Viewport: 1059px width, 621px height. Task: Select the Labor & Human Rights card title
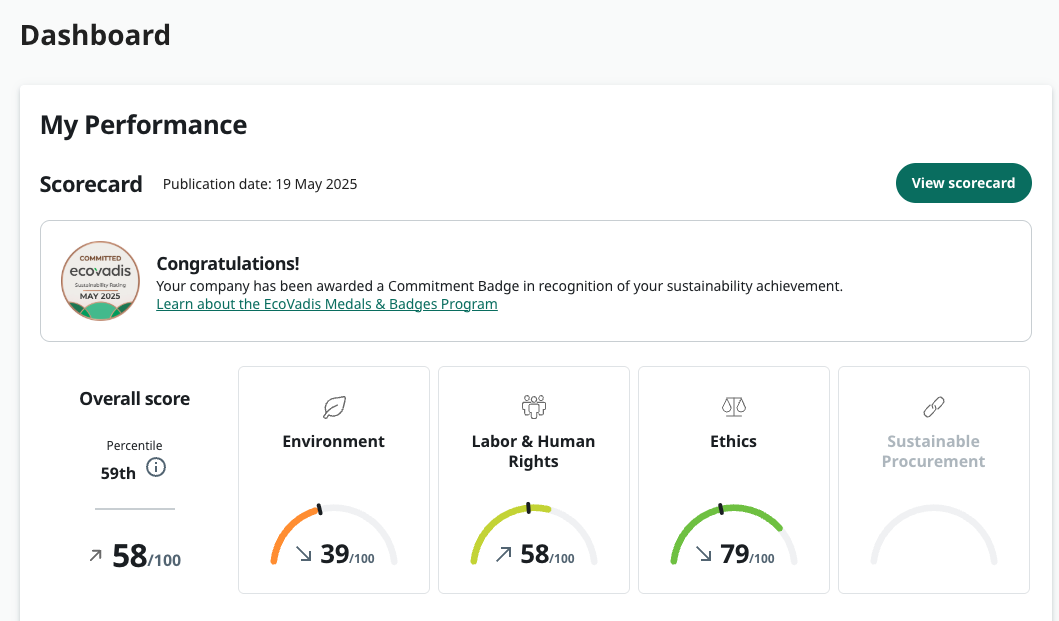click(534, 451)
